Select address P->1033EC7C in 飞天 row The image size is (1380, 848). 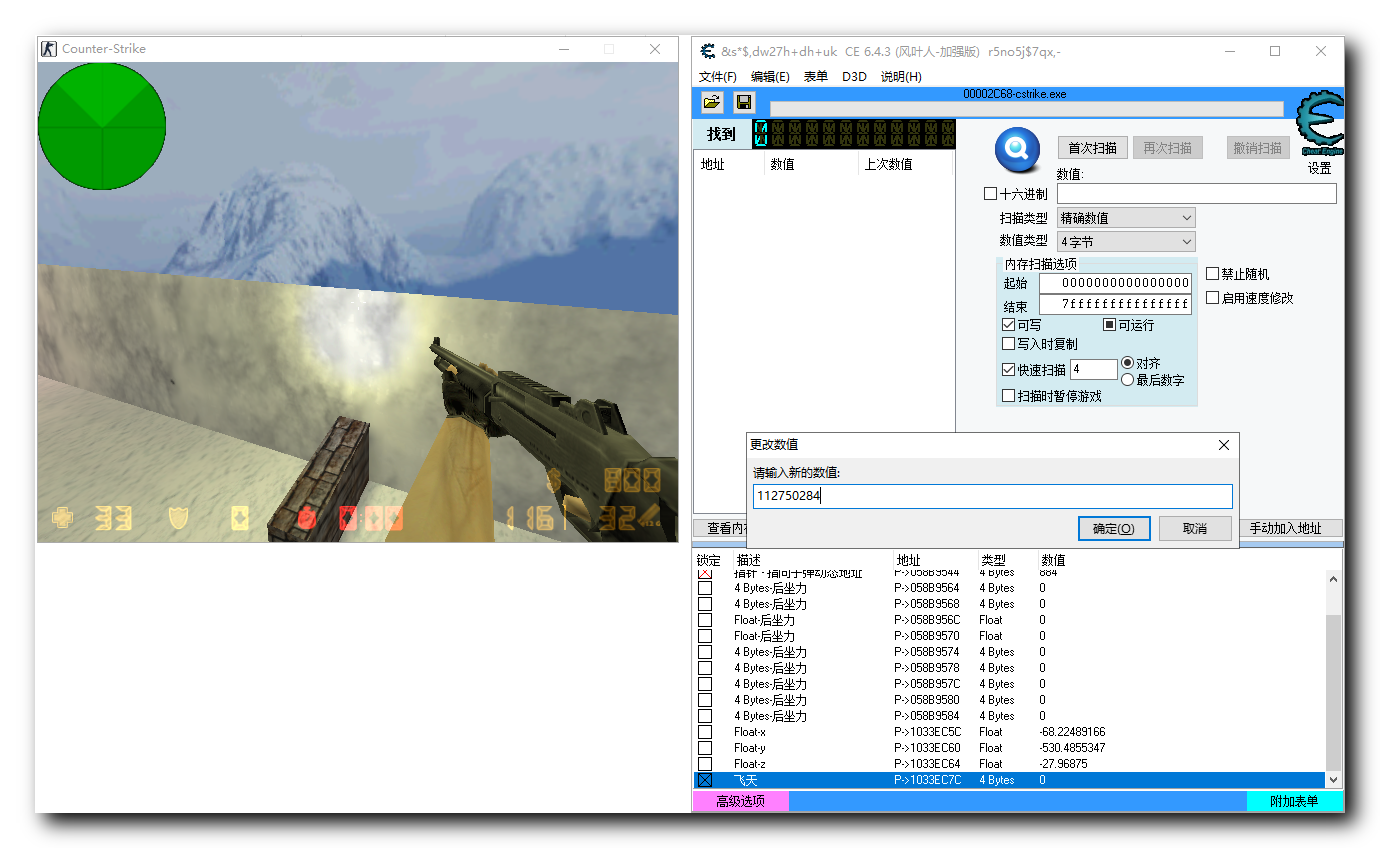[927, 780]
